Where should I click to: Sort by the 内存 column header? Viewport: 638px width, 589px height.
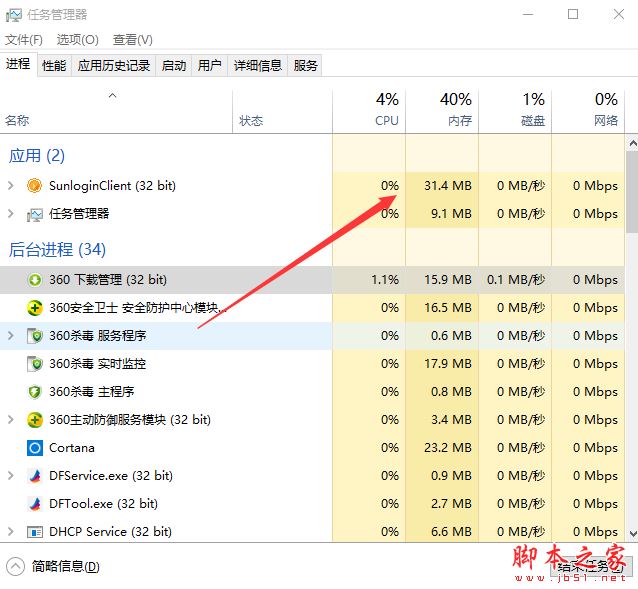coord(442,111)
